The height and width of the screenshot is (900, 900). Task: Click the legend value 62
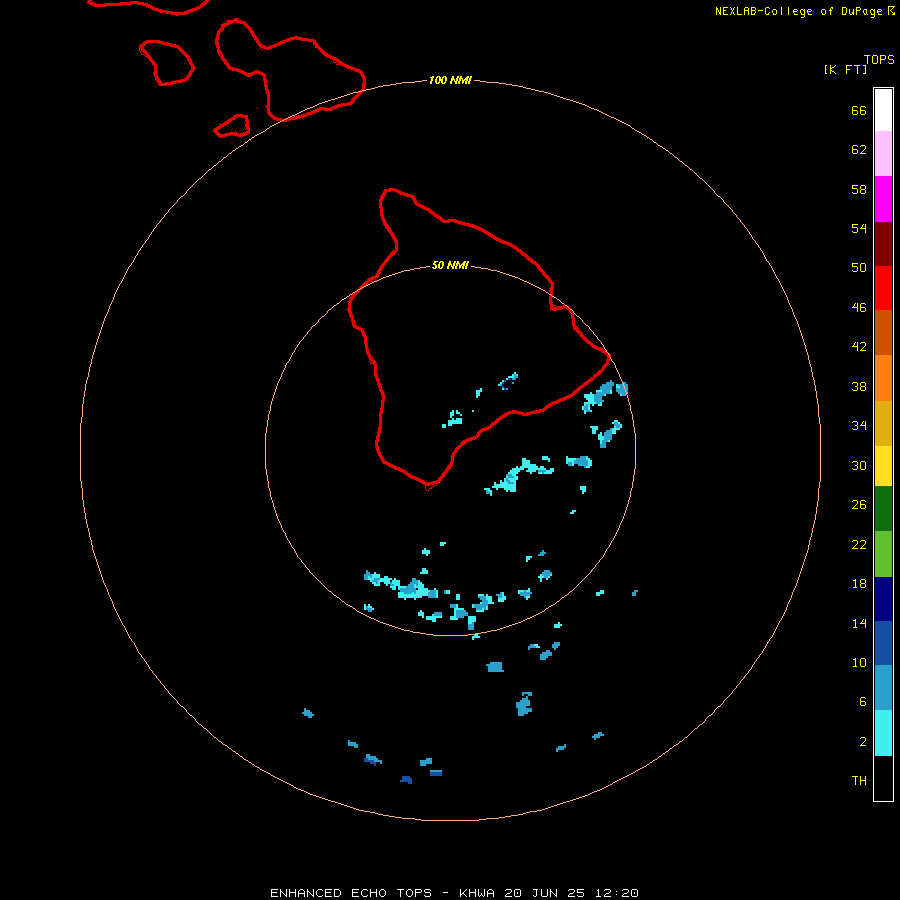click(x=859, y=149)
